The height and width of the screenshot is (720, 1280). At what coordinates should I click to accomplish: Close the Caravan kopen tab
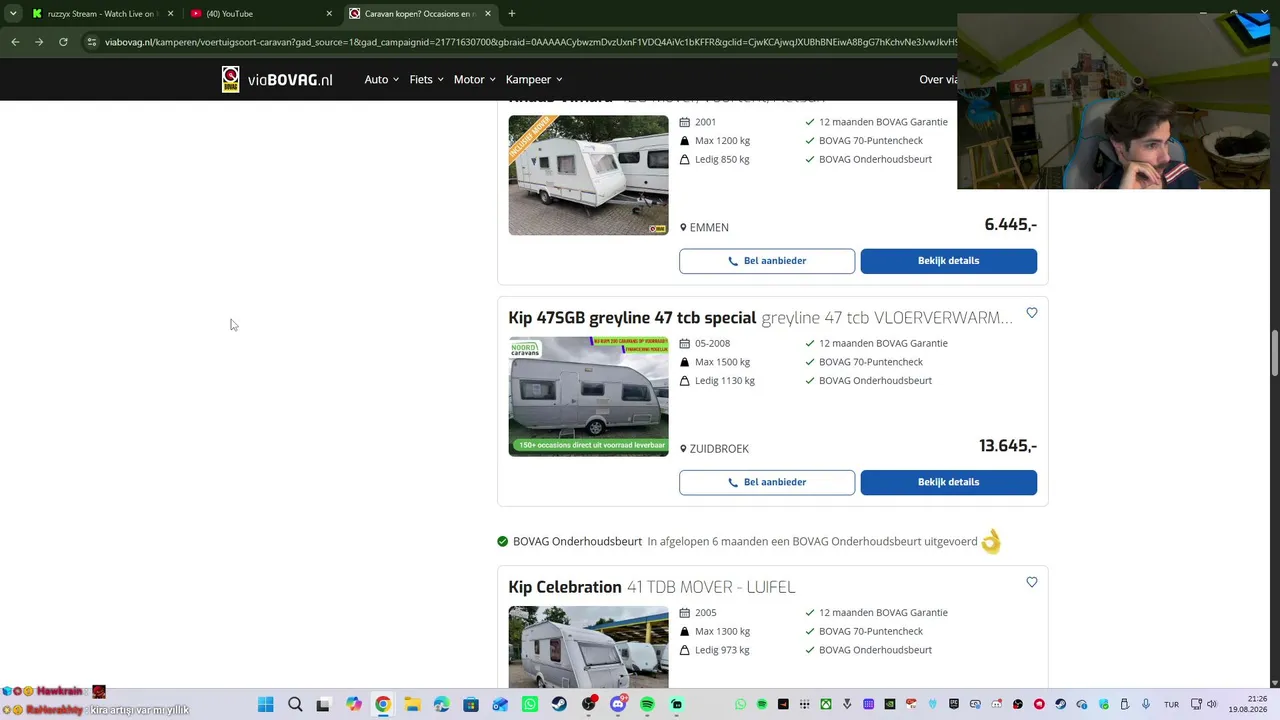488,14
